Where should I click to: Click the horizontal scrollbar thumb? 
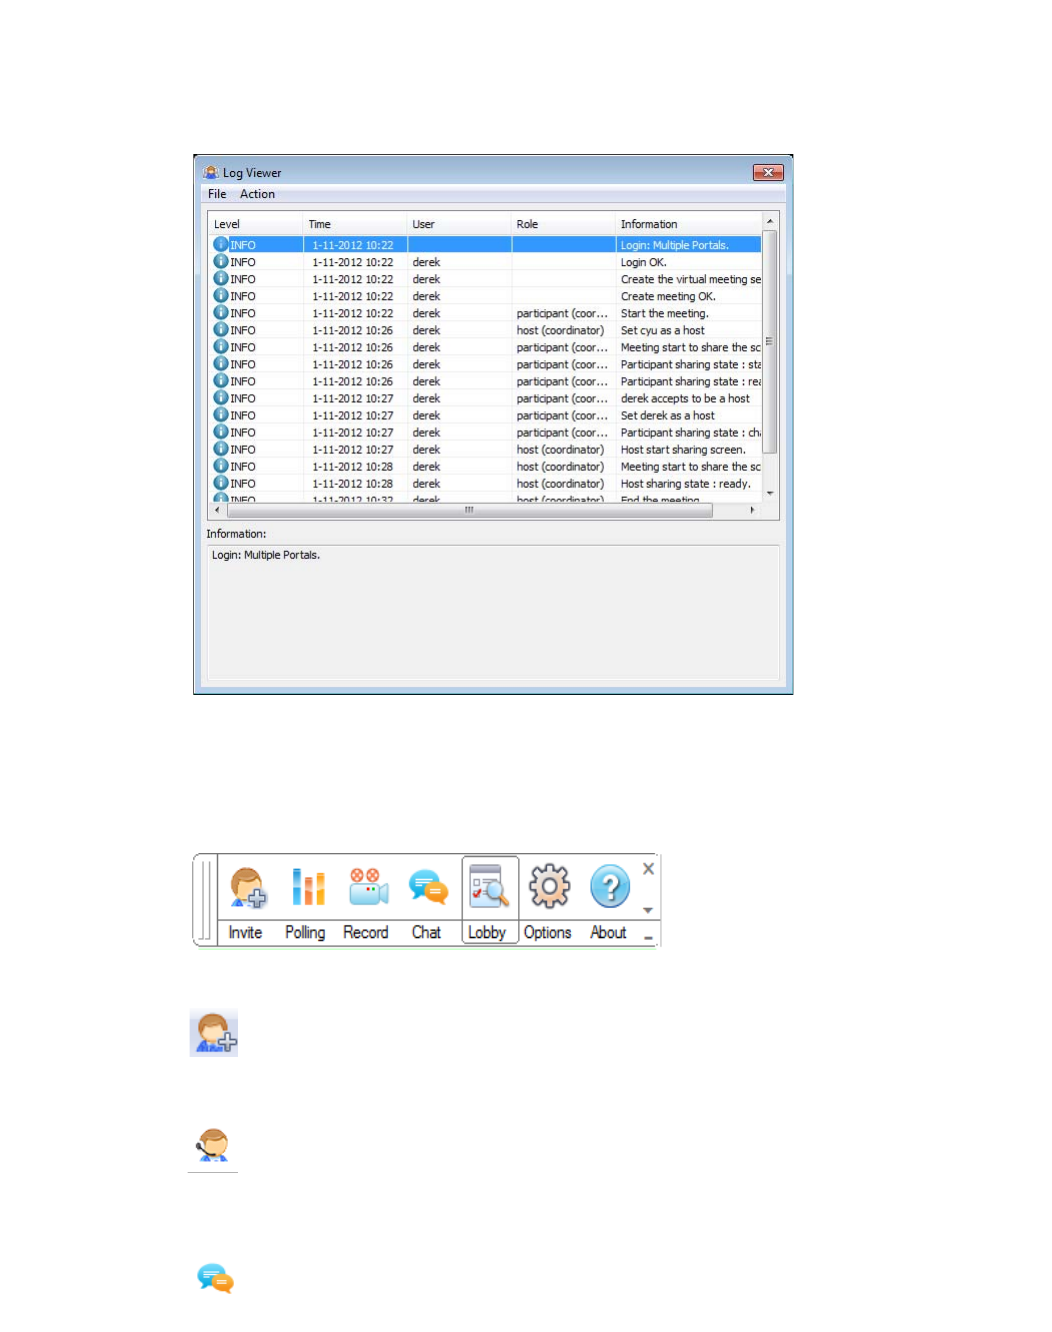point(470,510)
